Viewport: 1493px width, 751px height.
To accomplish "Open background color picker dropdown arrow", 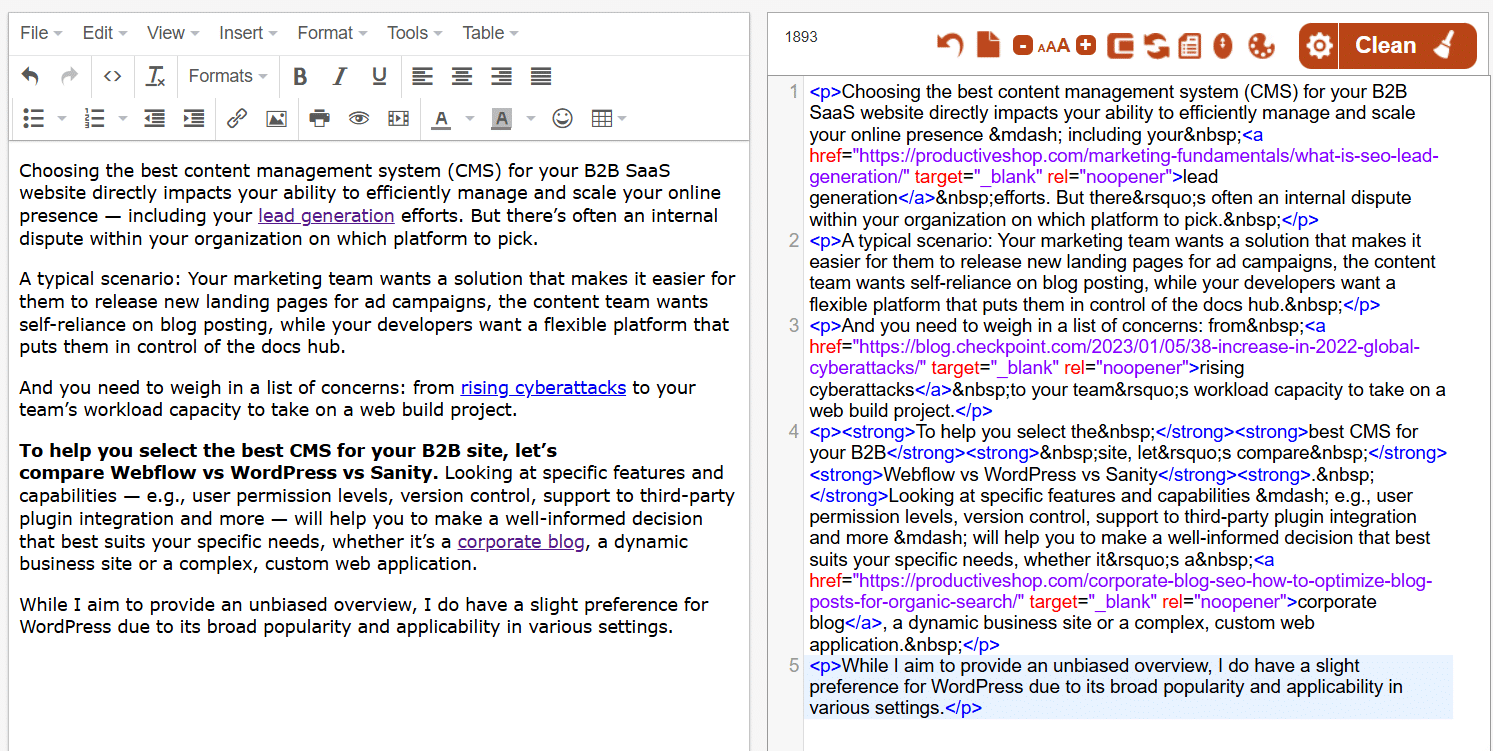I will 531,119.
